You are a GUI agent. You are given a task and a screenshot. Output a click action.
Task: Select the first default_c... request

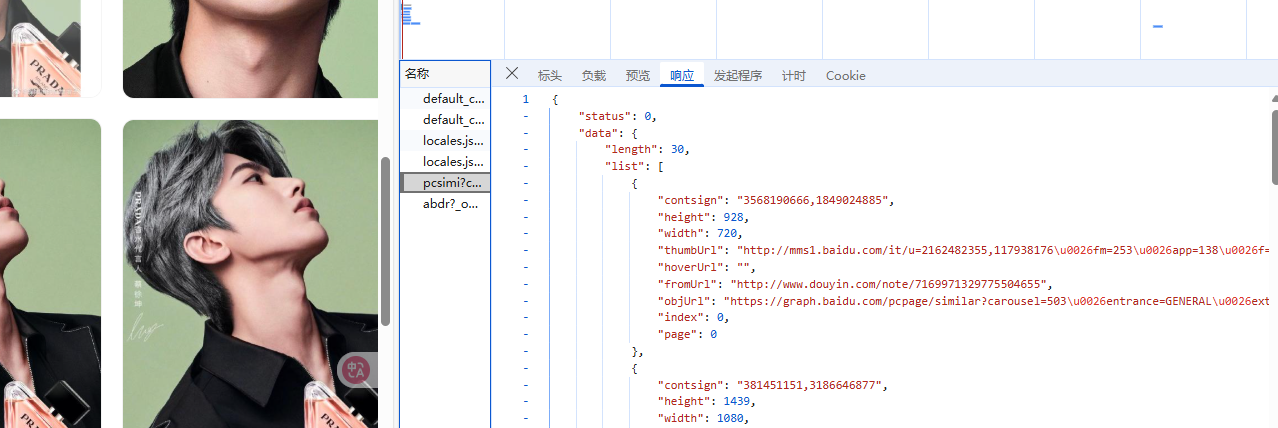click(x=445, y=98)
